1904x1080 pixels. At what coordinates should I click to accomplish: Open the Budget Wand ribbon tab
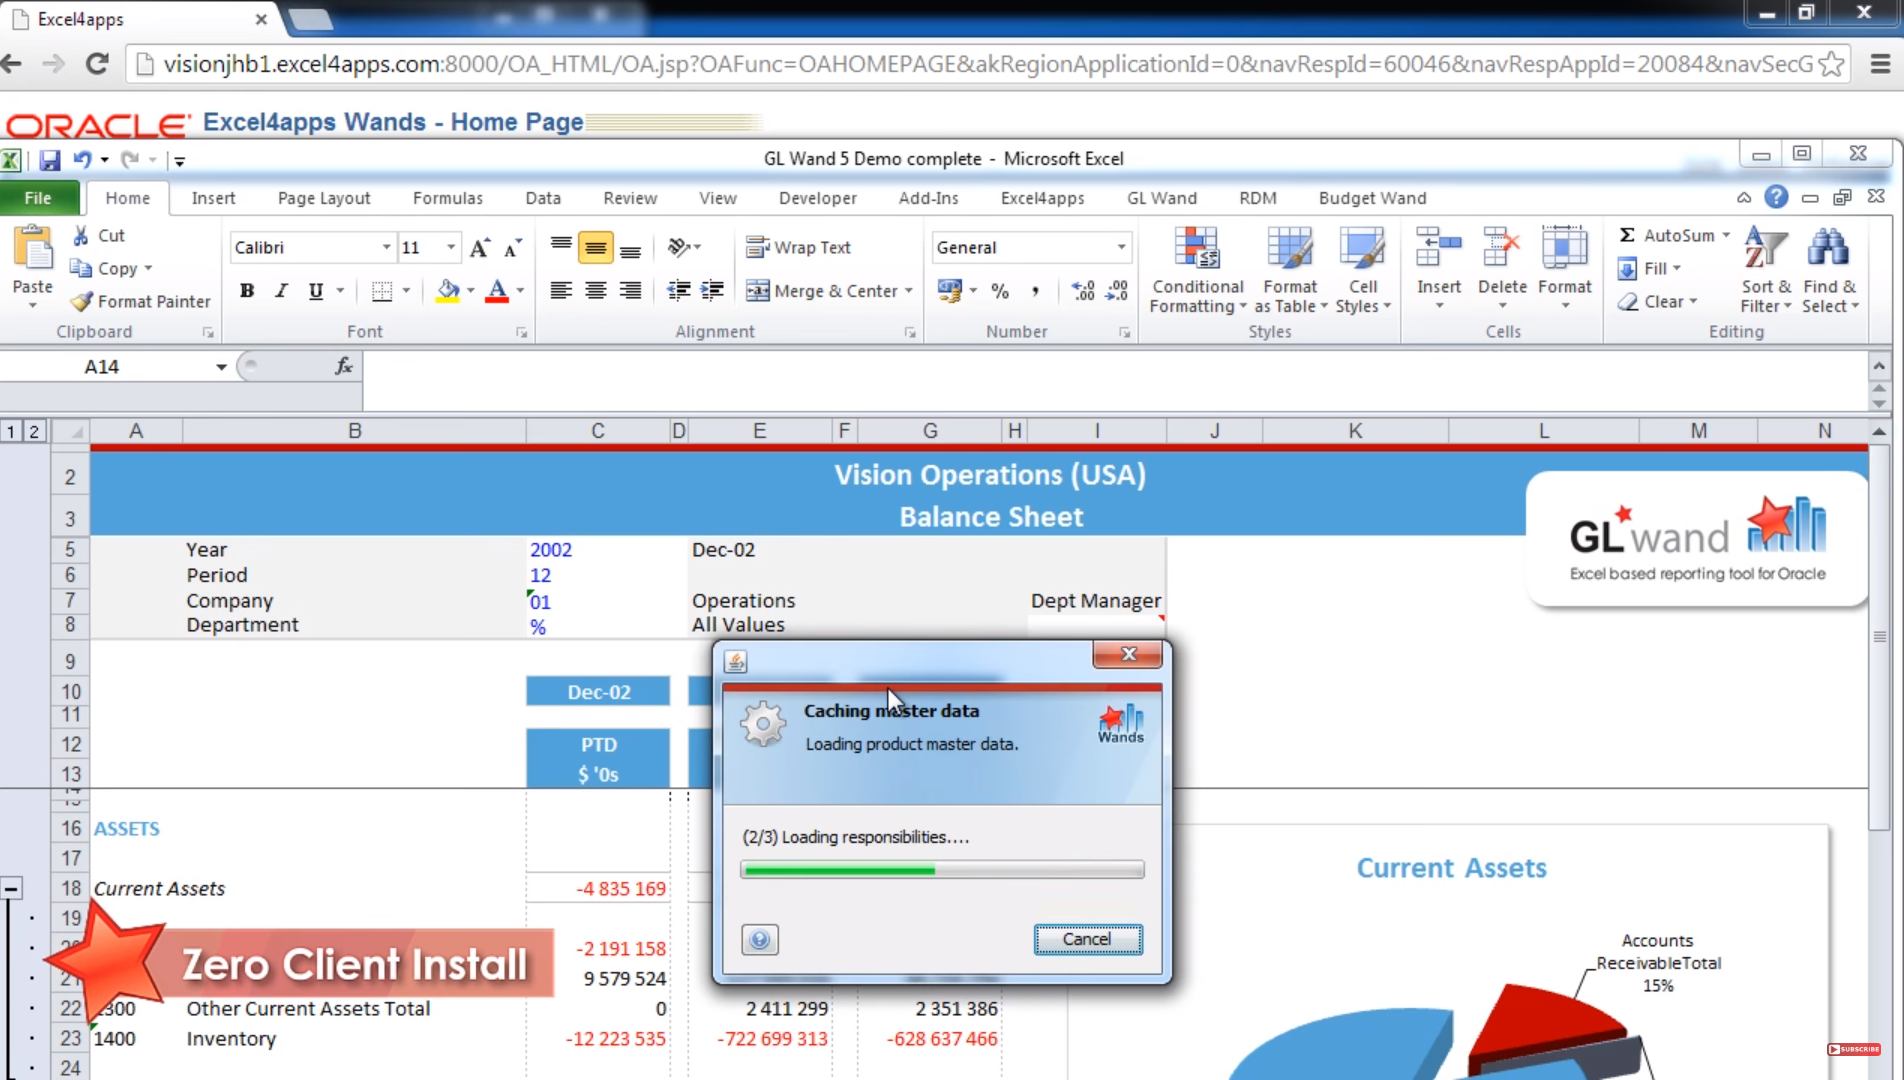pos(1372,198)
